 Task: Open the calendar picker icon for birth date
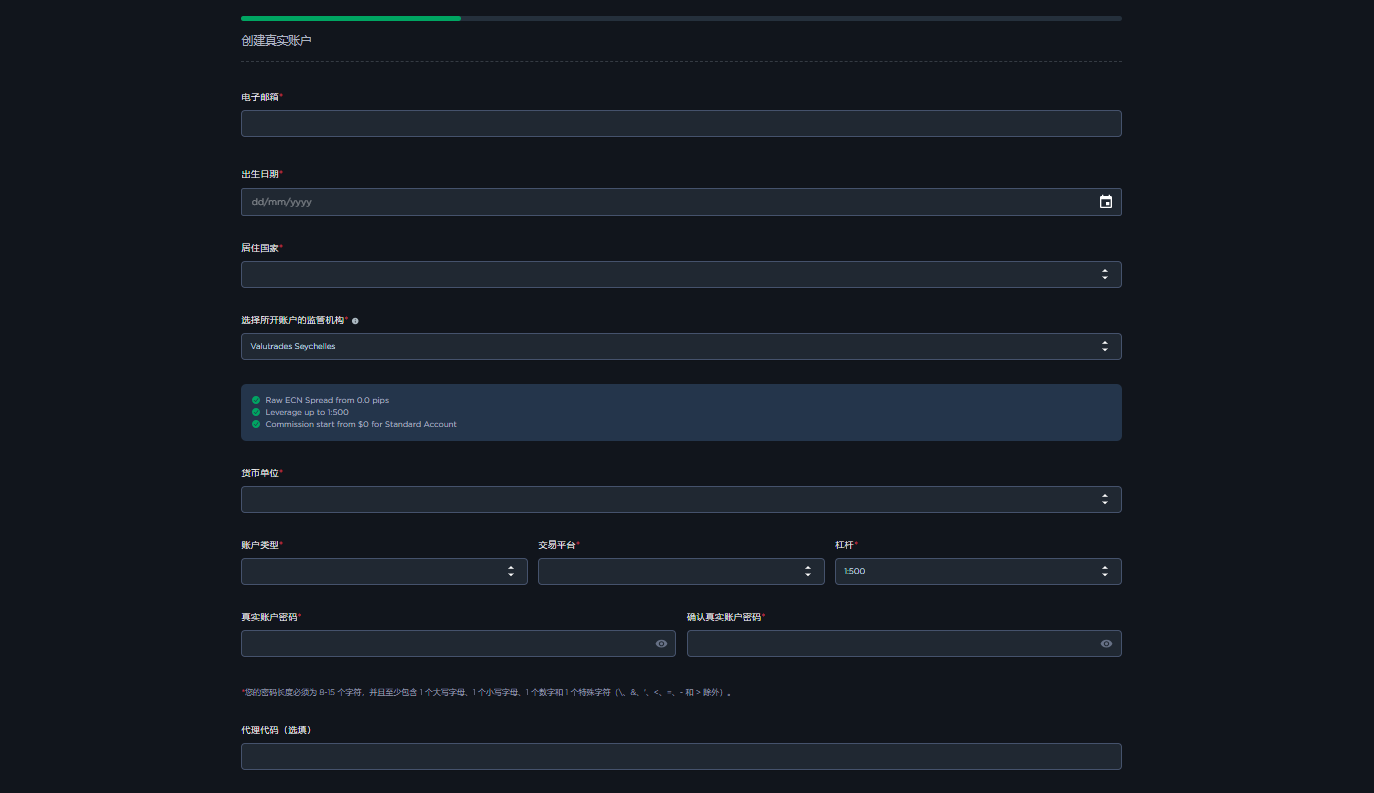(1105, 202)
